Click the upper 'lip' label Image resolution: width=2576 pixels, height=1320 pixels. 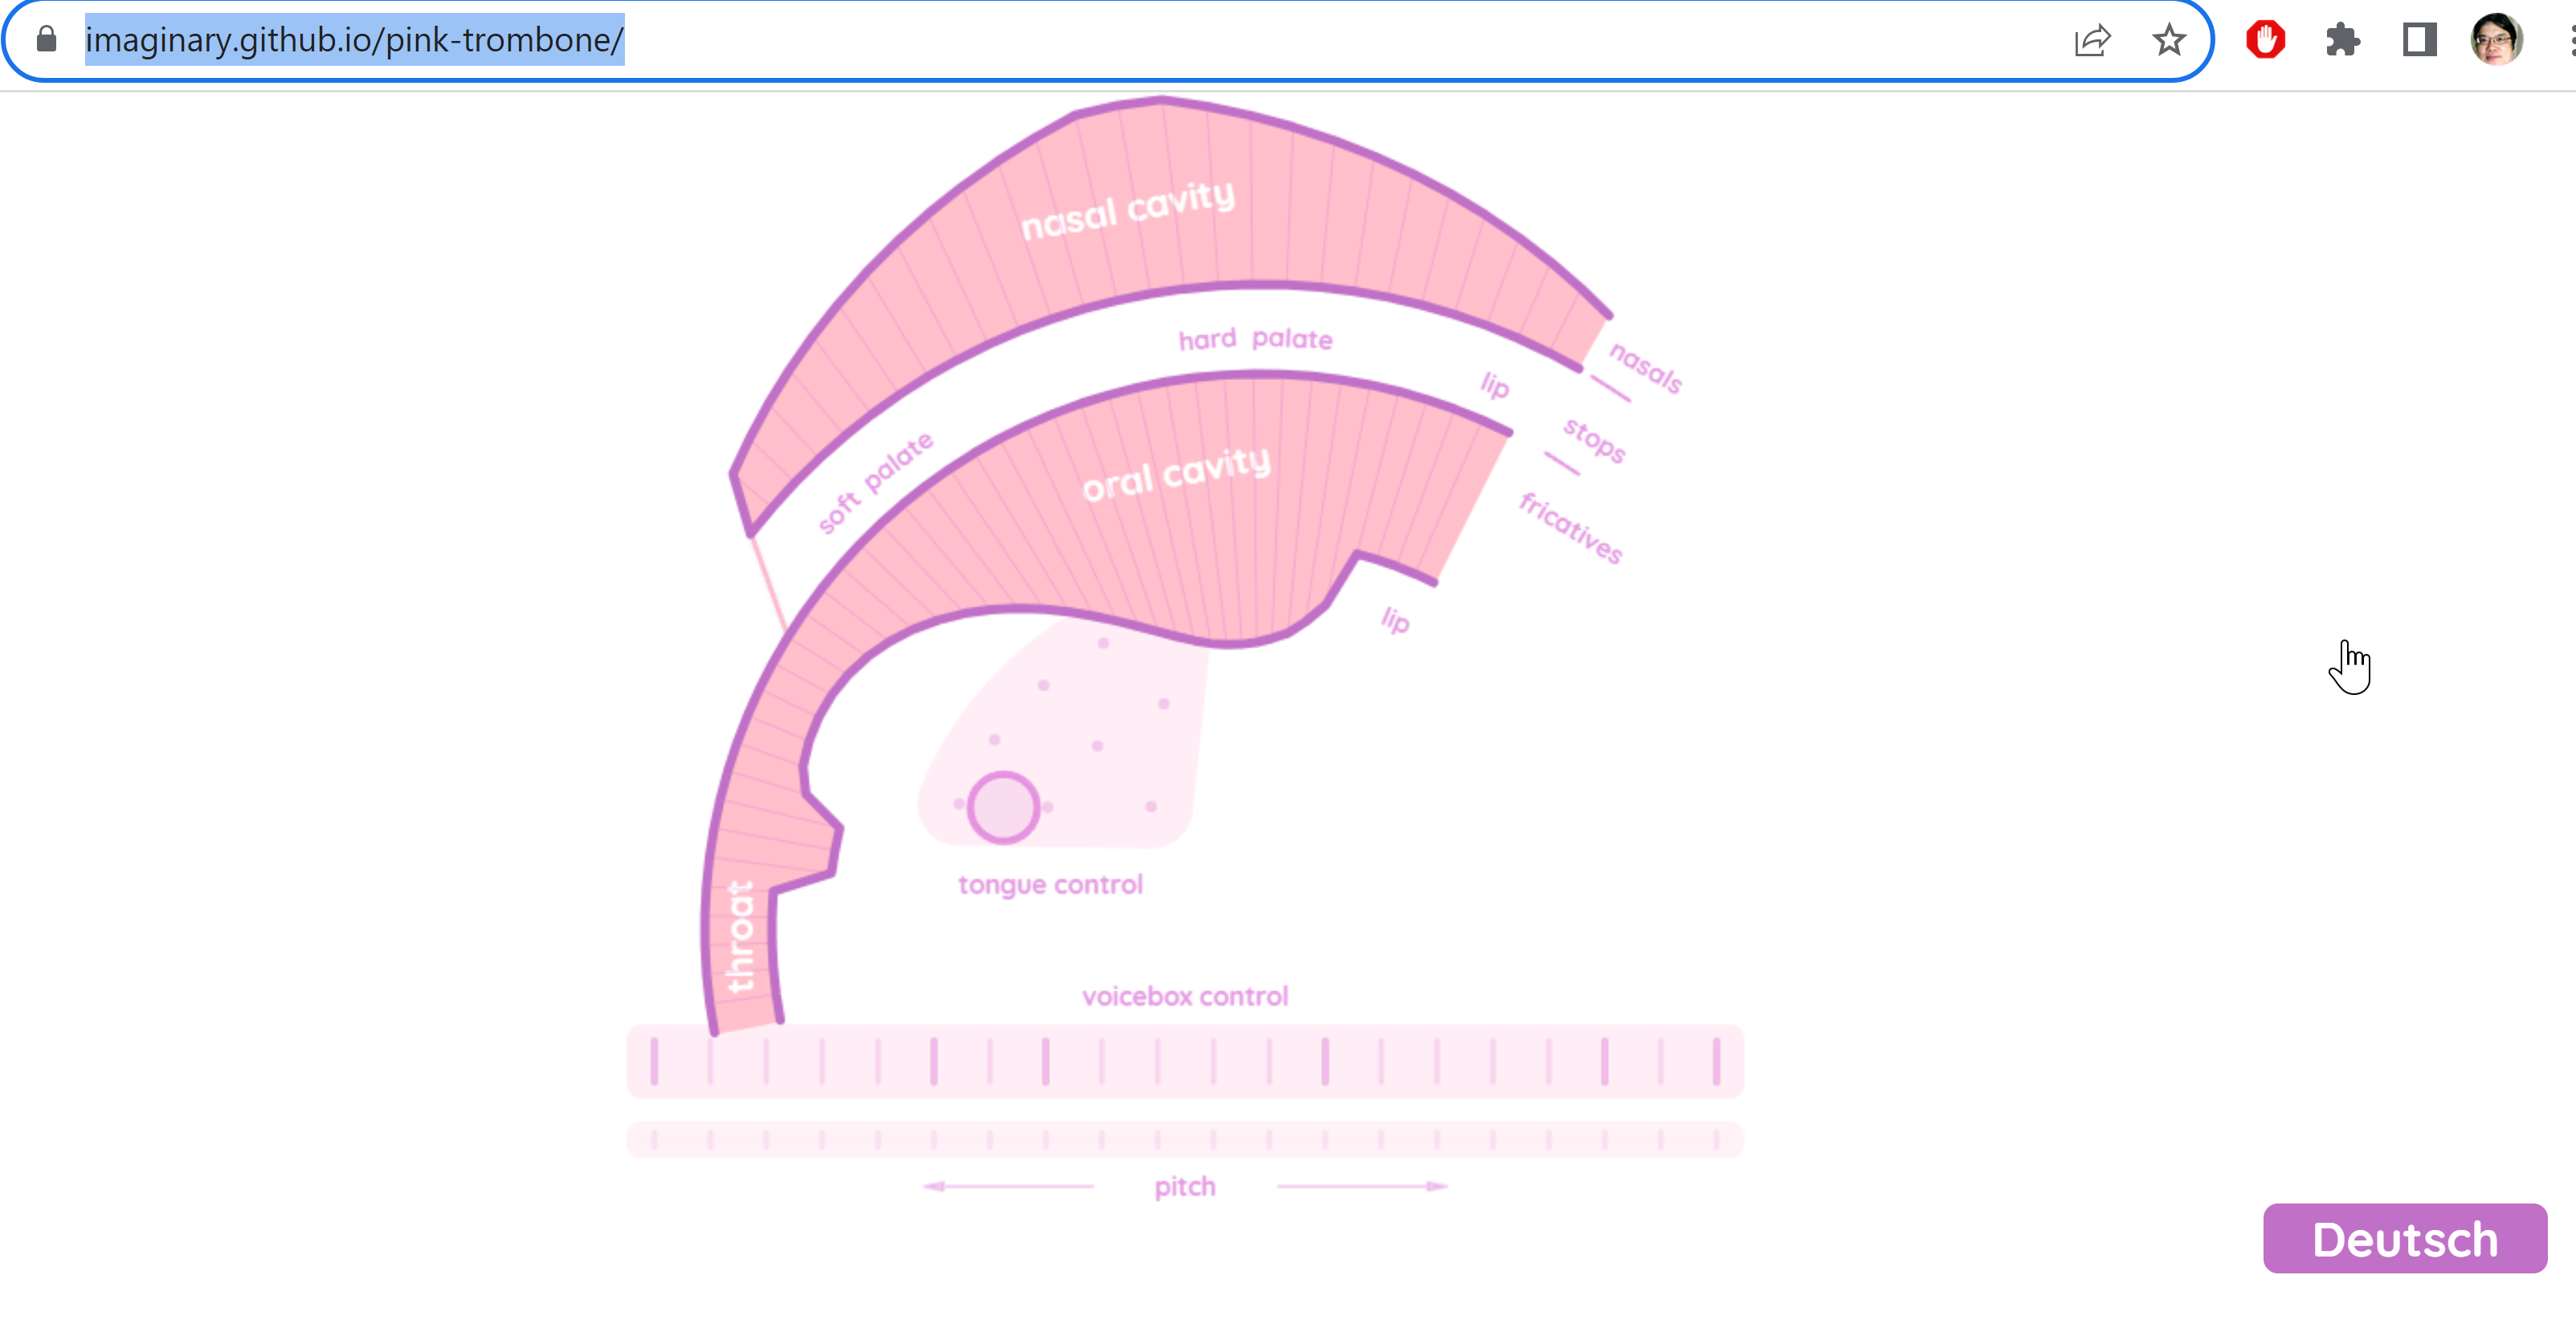pos(1494,385)
